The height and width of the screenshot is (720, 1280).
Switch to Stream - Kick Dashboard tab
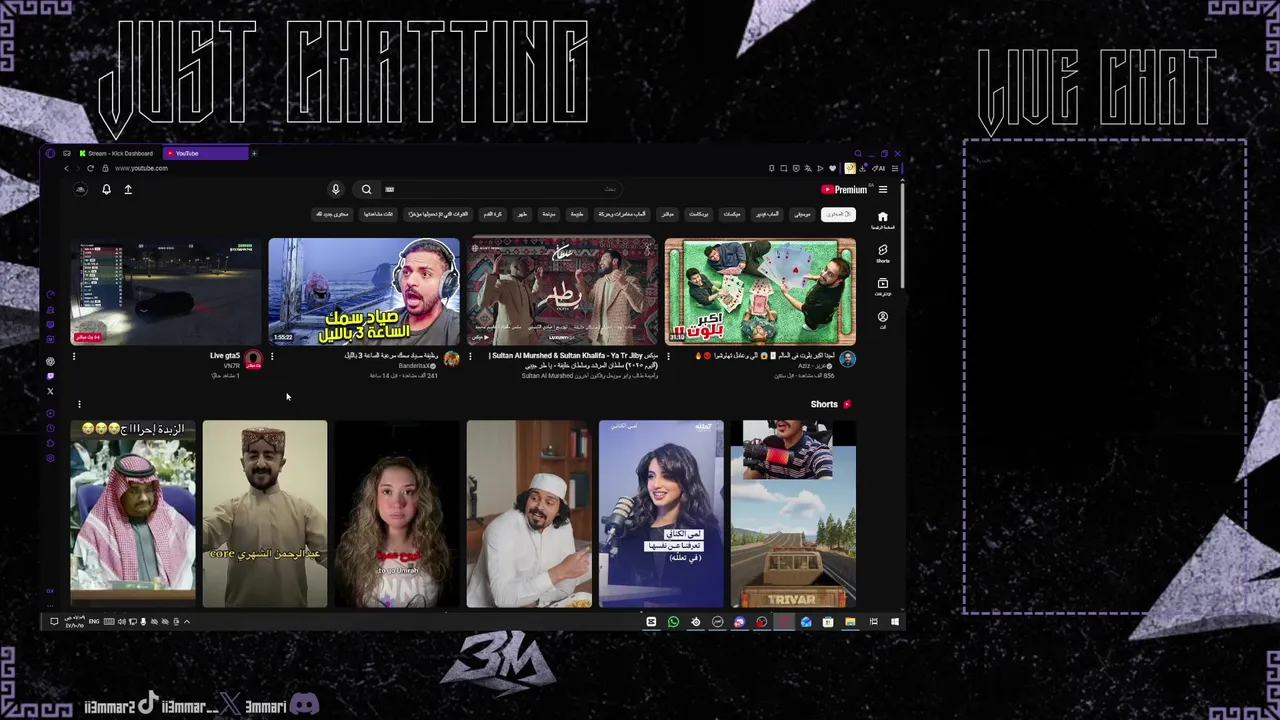pos(115,153)
